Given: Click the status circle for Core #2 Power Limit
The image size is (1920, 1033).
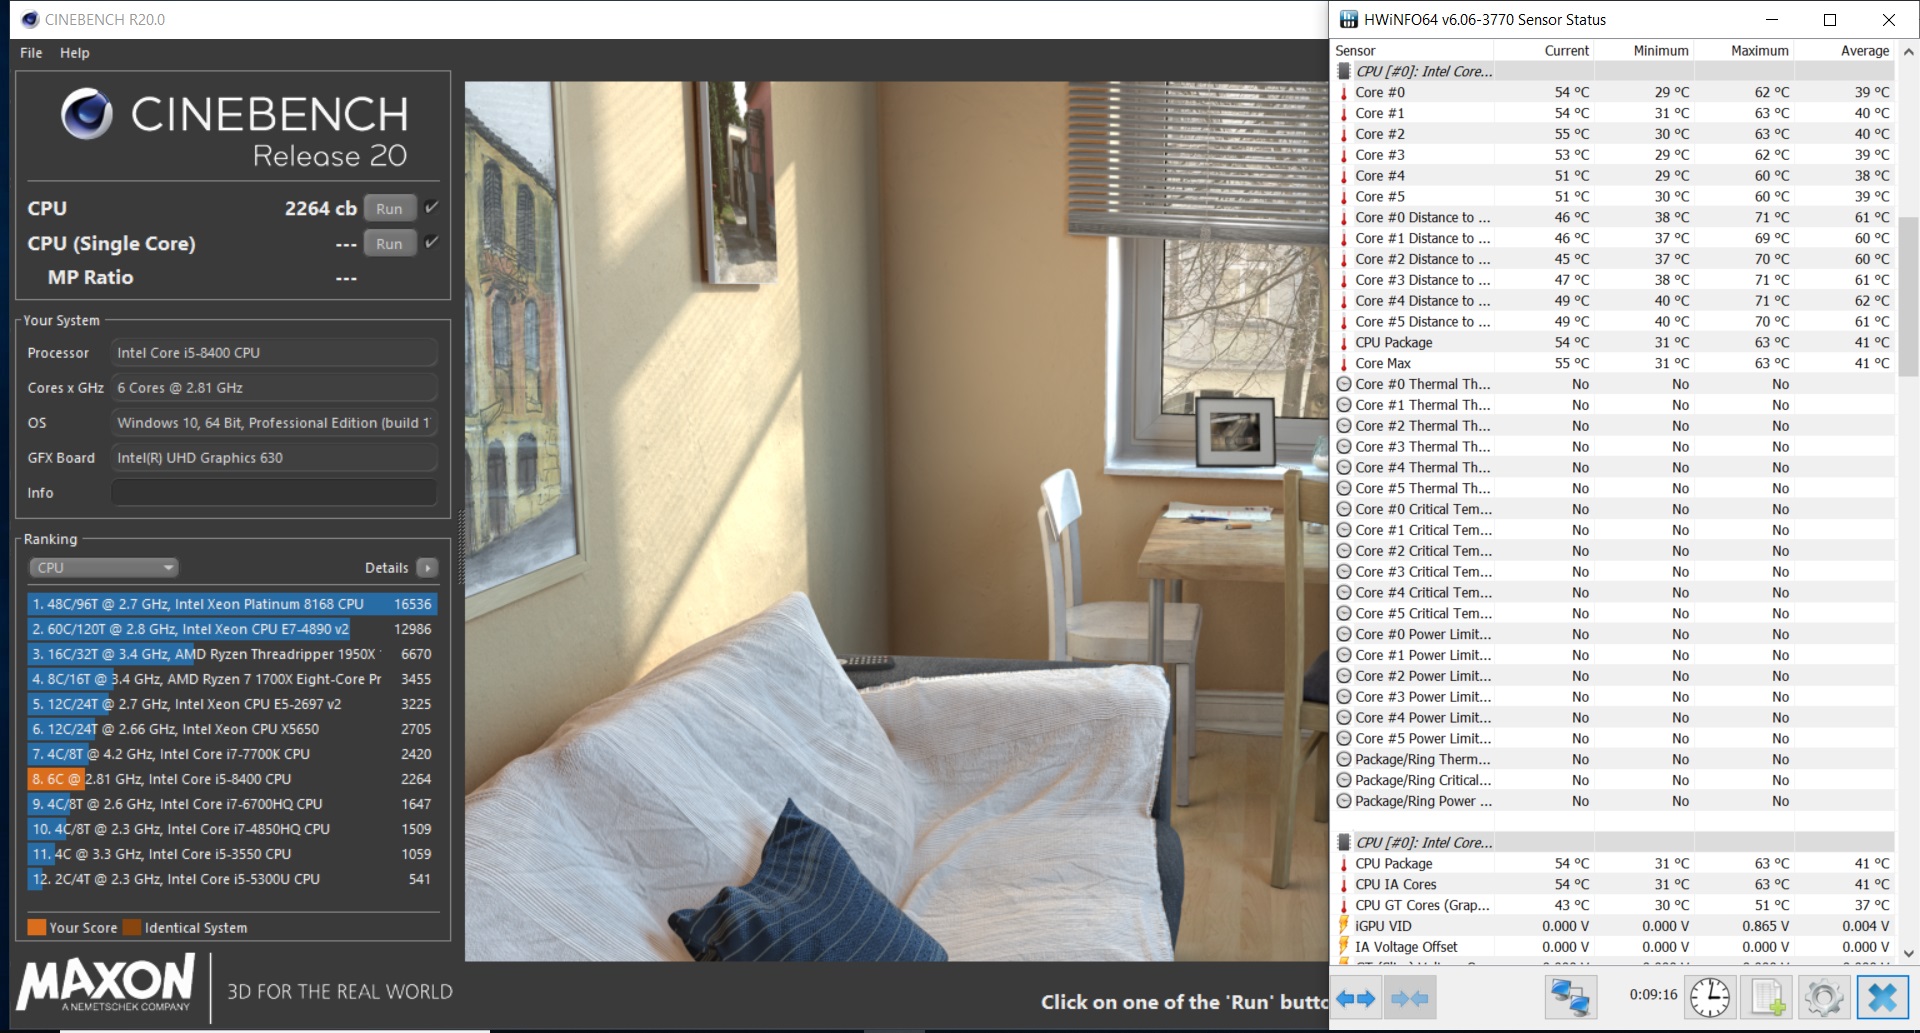Looking at the screenshot, I should pyautogui.click(x=1344, y=676).
